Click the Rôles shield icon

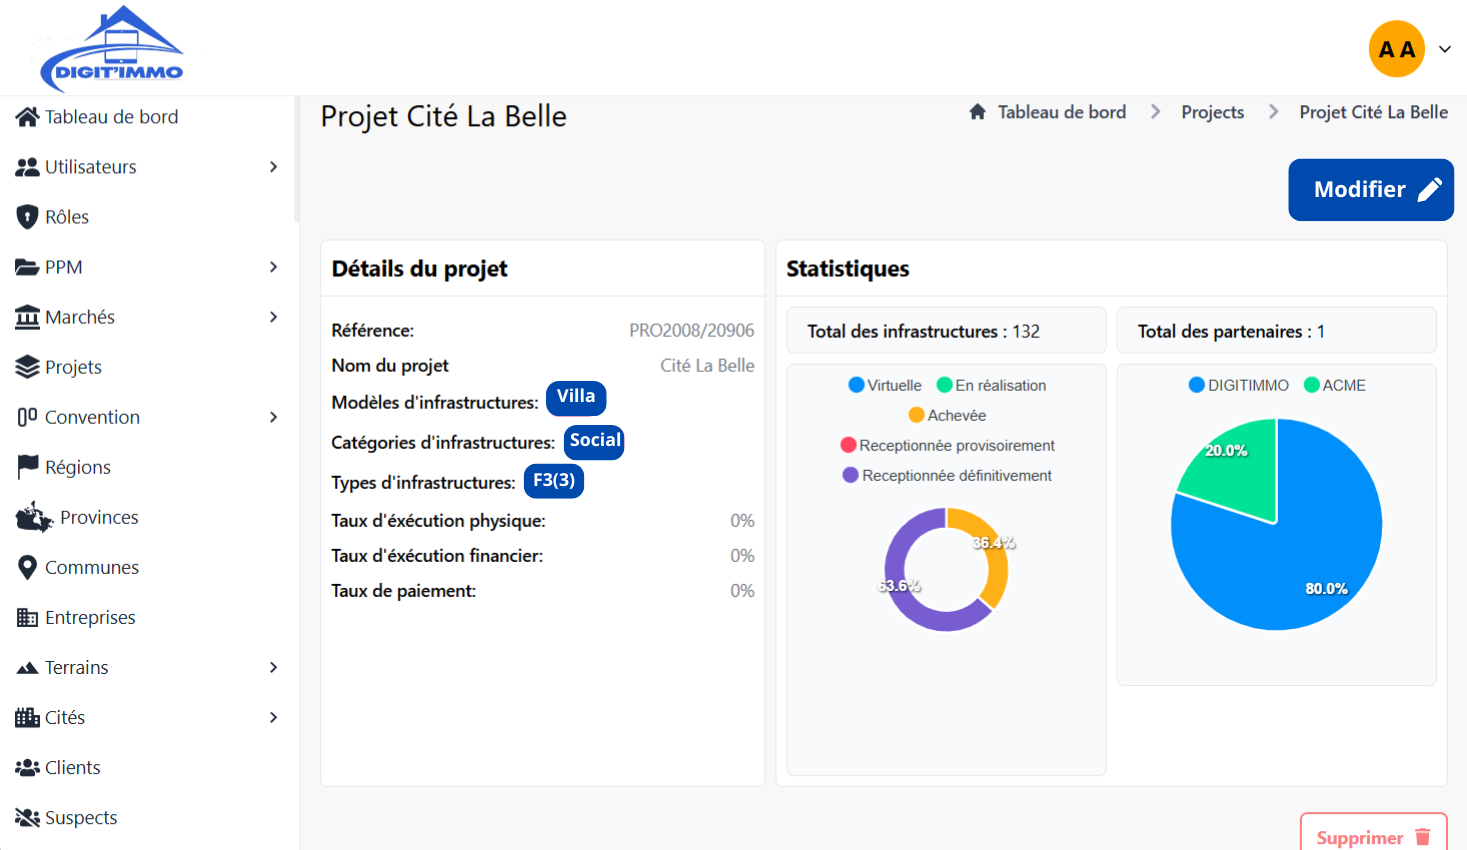[27, 217]
